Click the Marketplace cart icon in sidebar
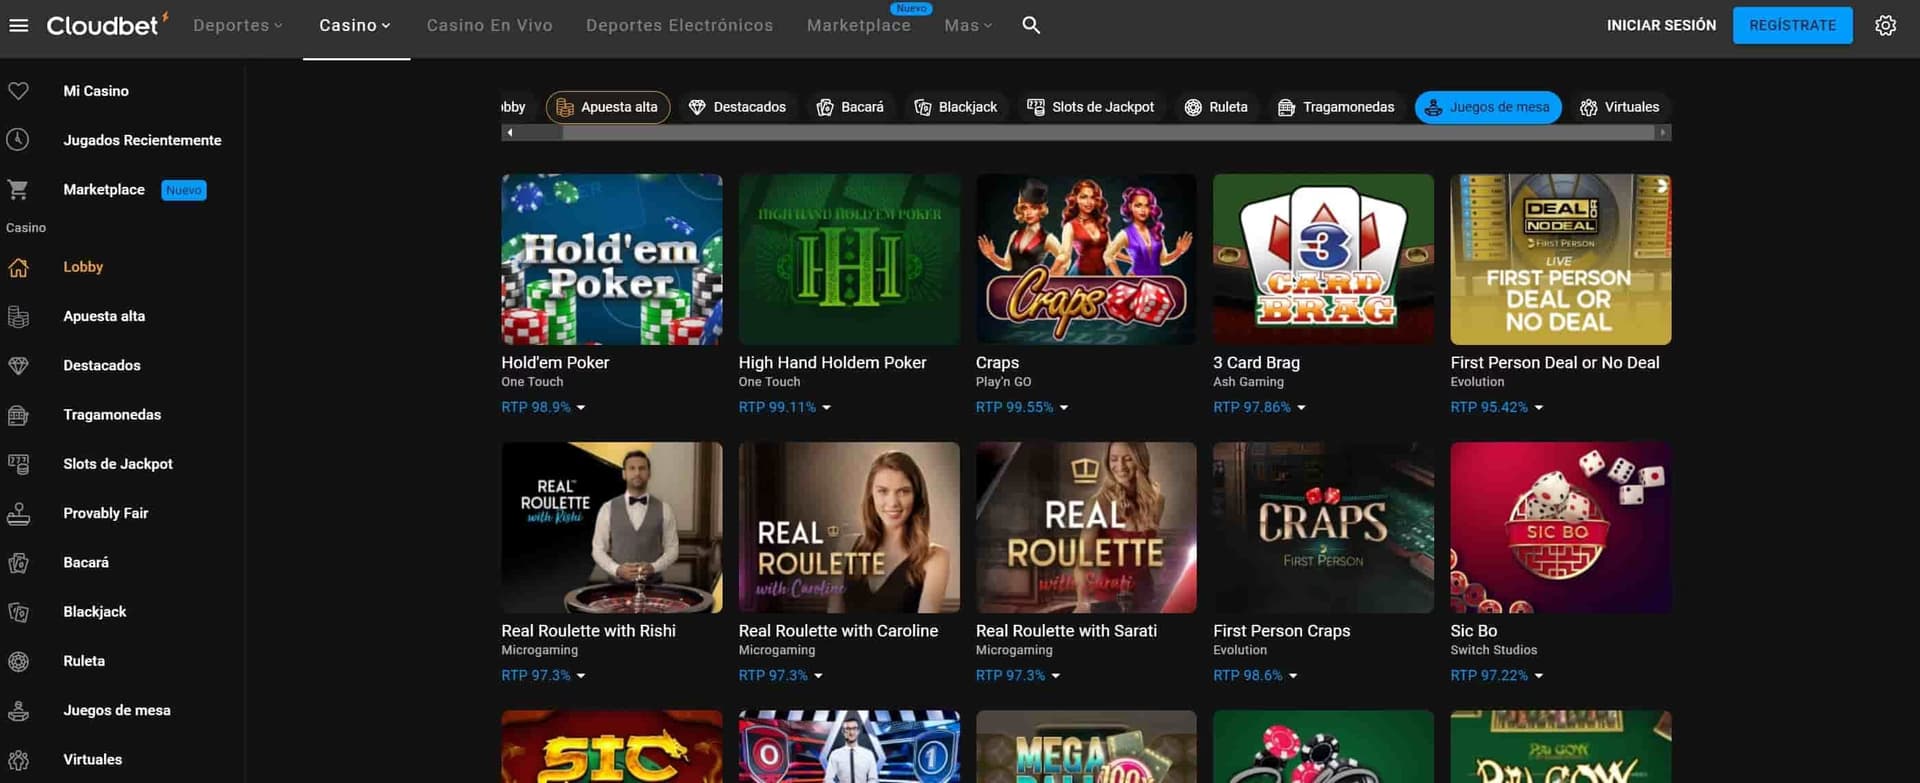 pyautogui.click(x=18, y=189)
